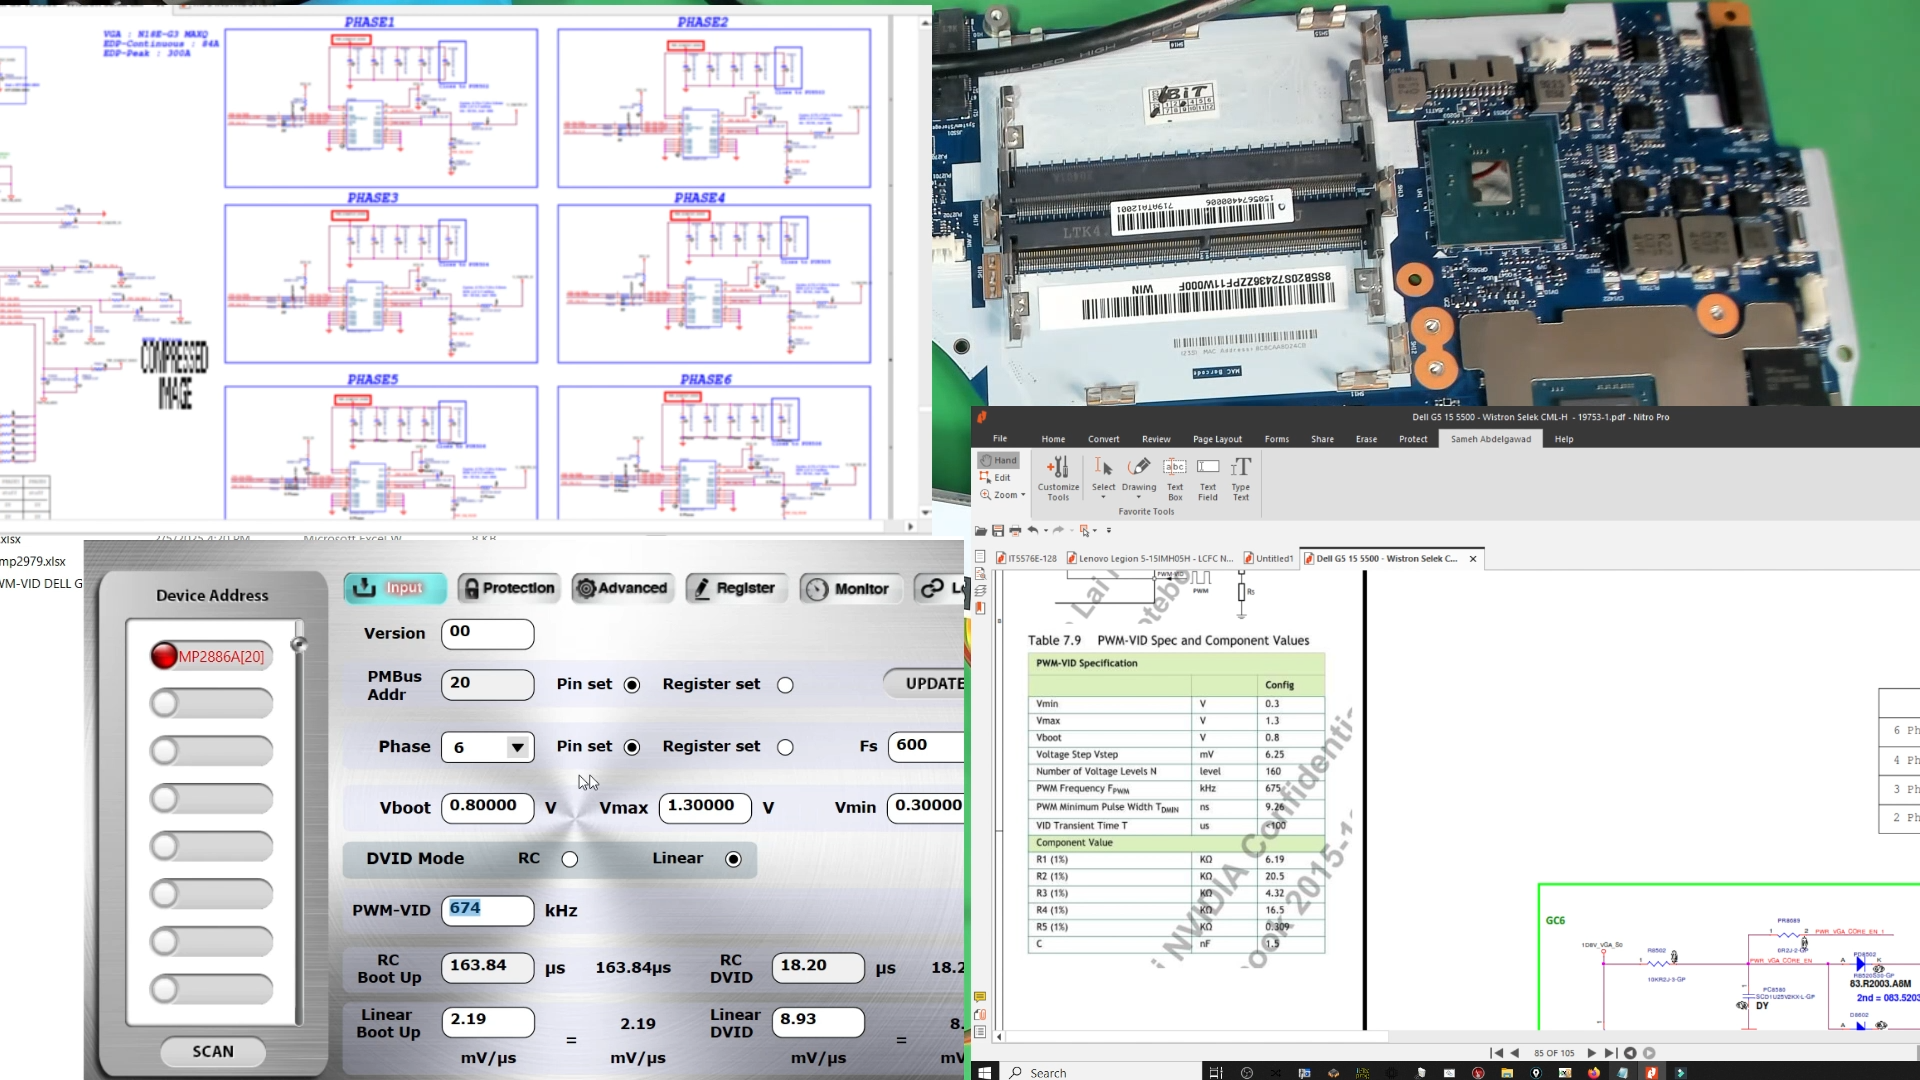Open the selection tool quick access dropdown
Screen dimensions: 1920x1080
click(x=1095, y=531)
